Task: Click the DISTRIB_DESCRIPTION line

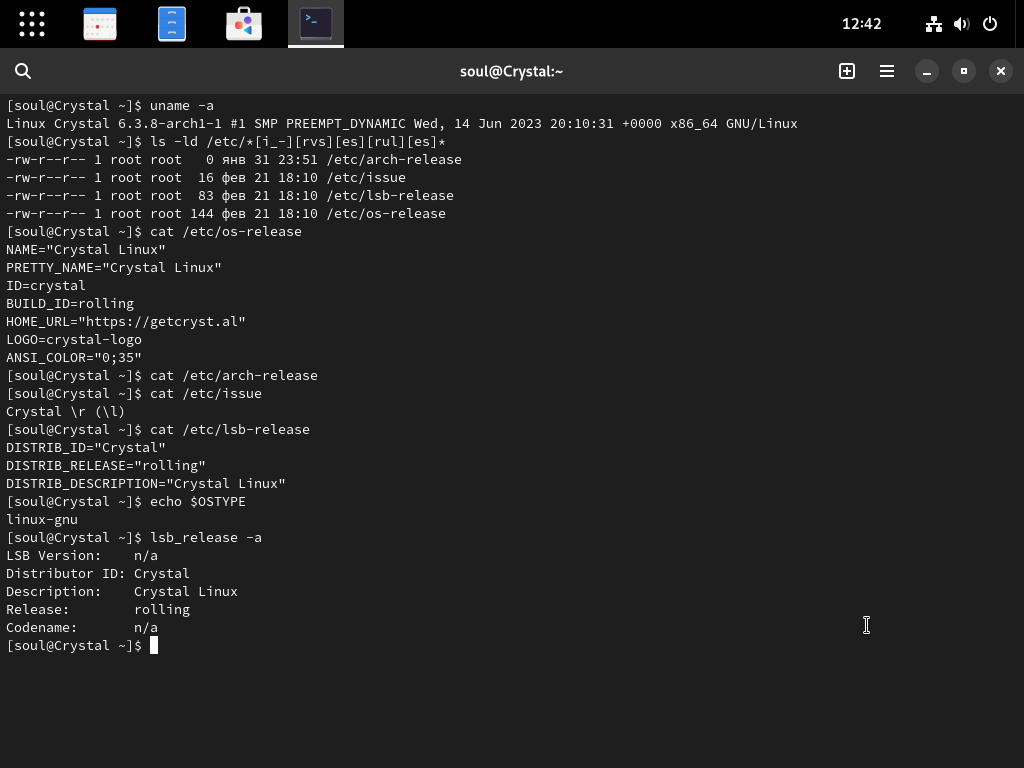Action: 146,484
